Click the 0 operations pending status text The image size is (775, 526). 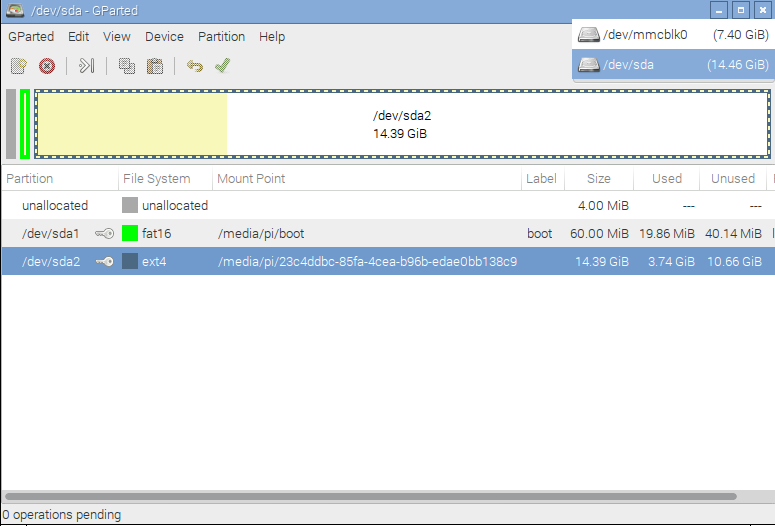(x=62, y=515)
